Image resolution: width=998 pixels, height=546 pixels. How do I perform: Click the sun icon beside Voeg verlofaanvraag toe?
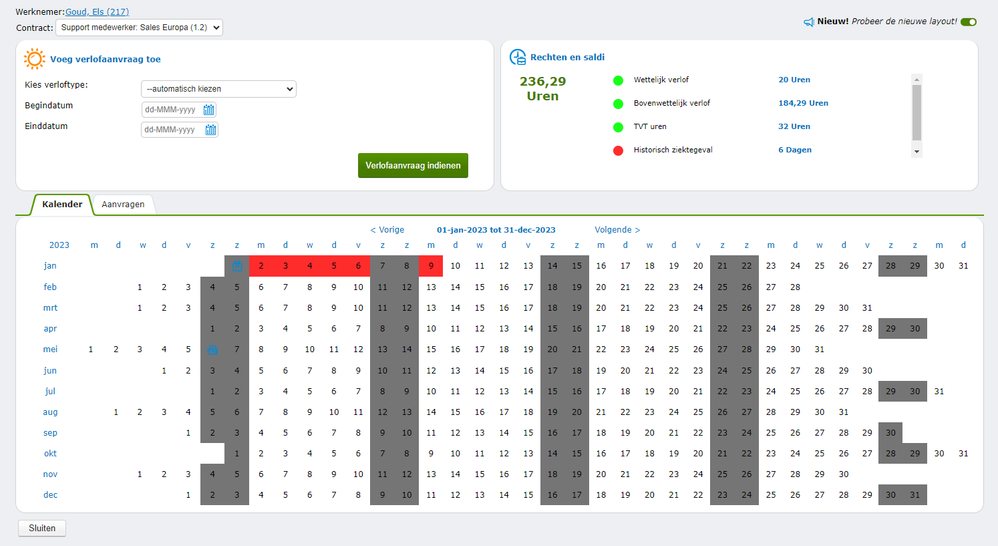pos(34,59)
